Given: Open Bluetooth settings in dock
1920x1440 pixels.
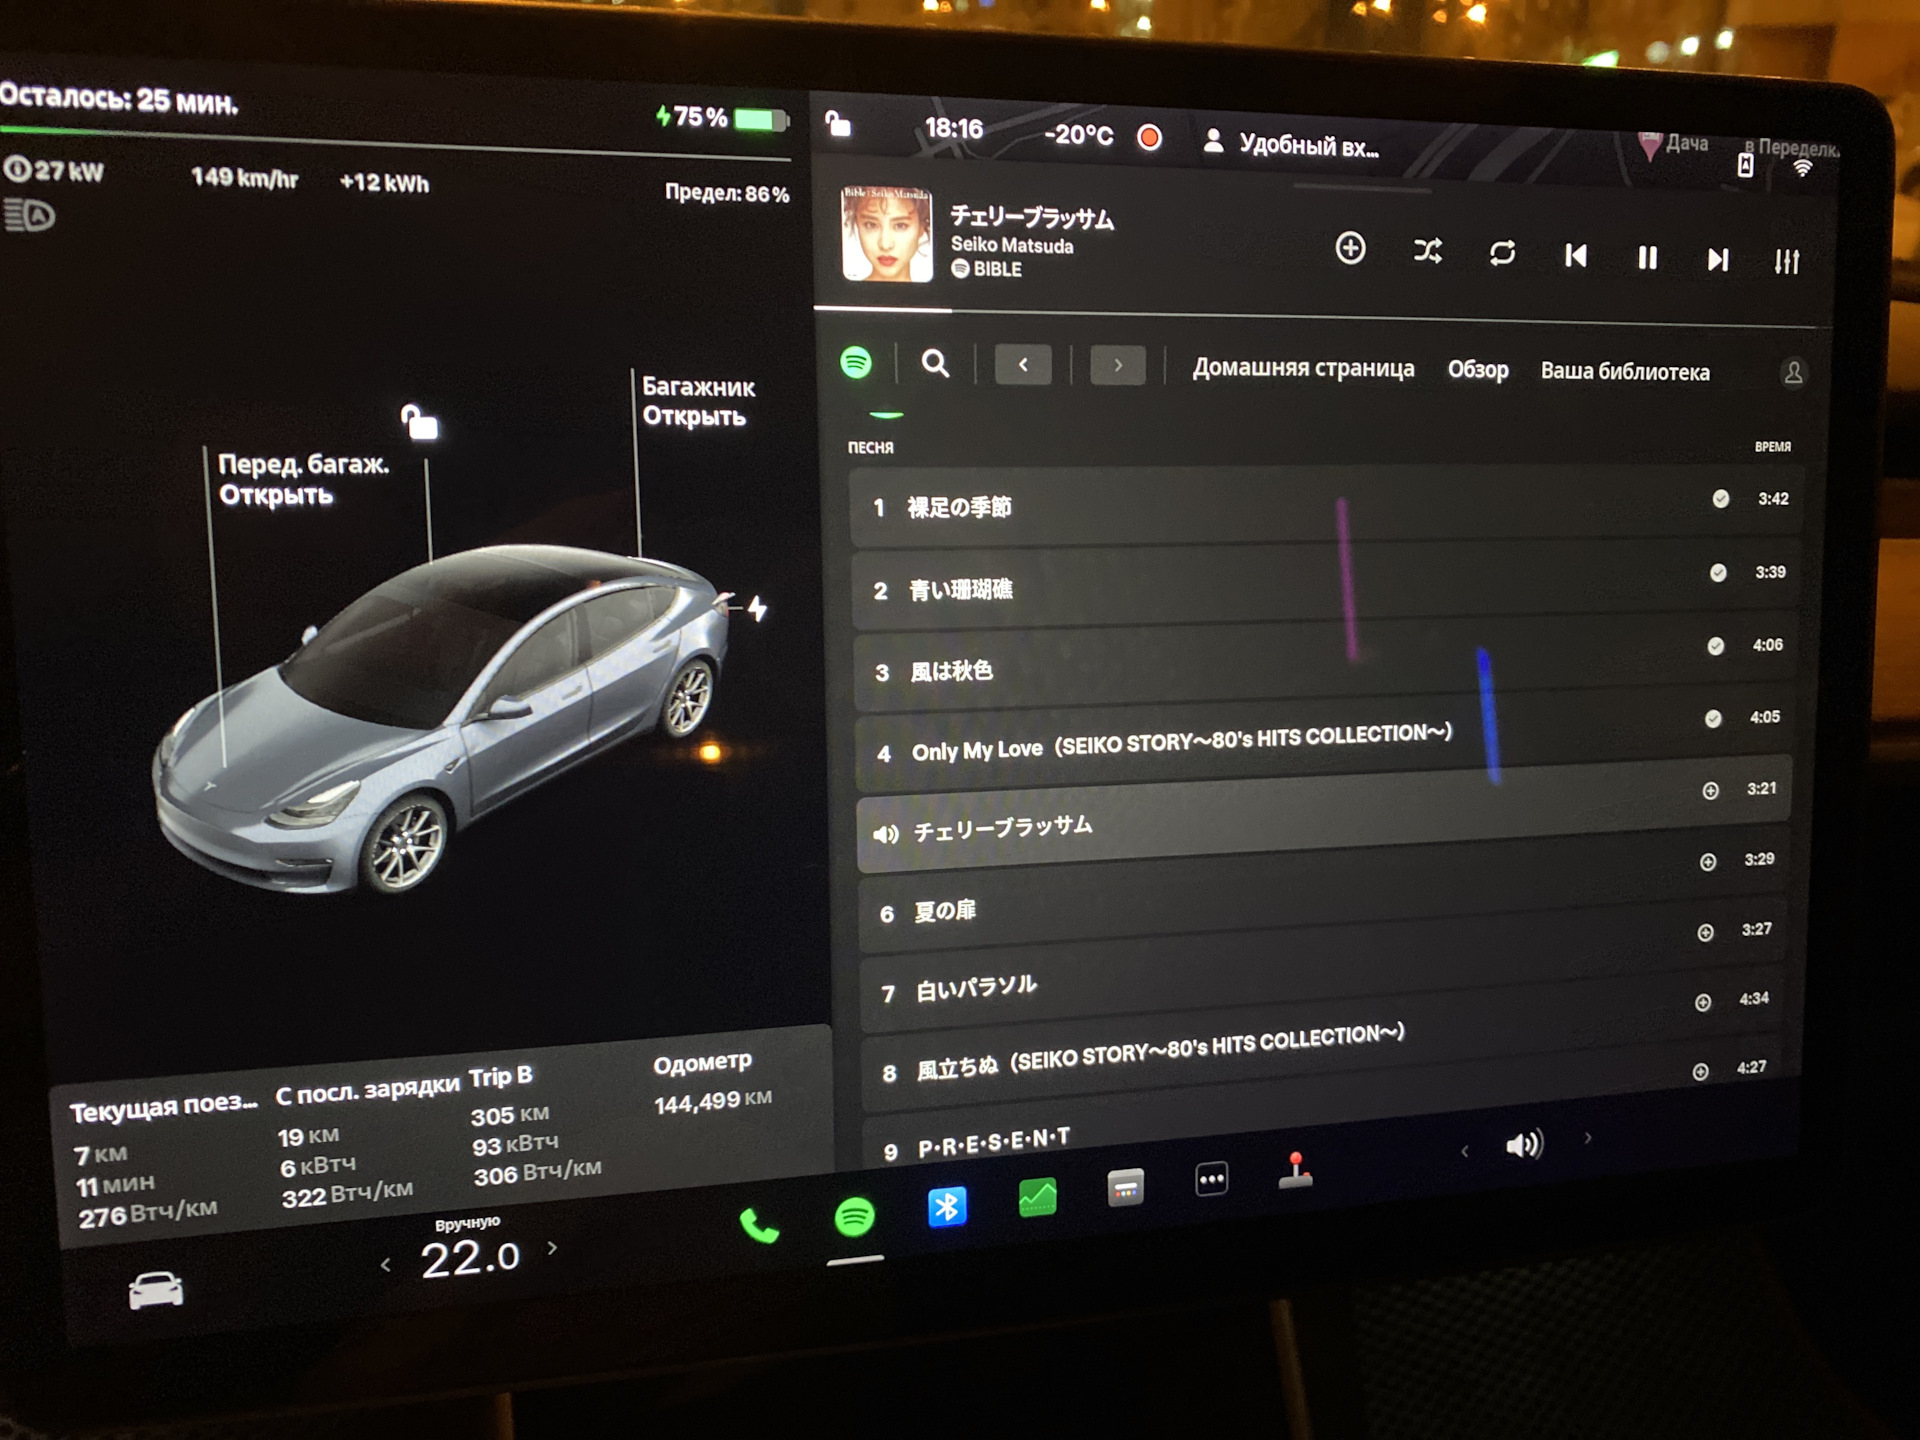Looking at the screenshot, I should pyautogui.click(x=946, y=1207).
